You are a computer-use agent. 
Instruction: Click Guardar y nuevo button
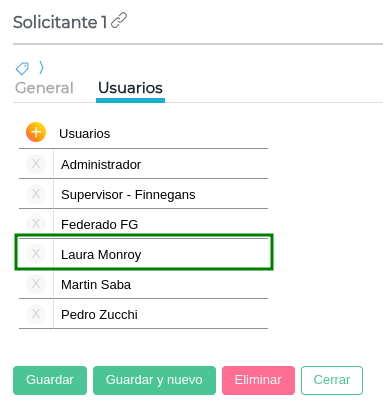click(154, 380)
